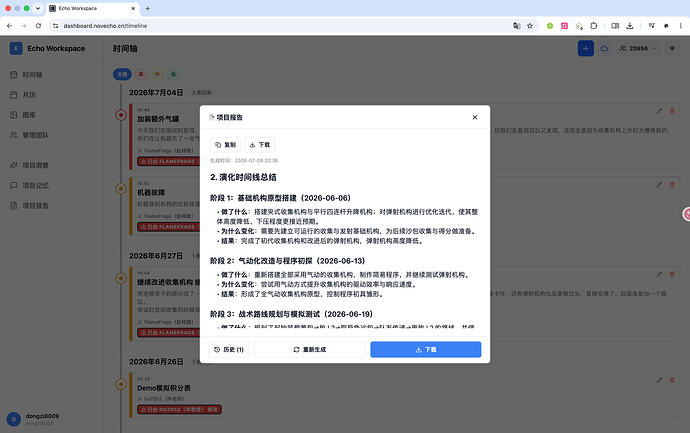This screenshot has height=433, width=690.
Task: Open the Chrome three-dot menu
Action: tap(681, 26)
